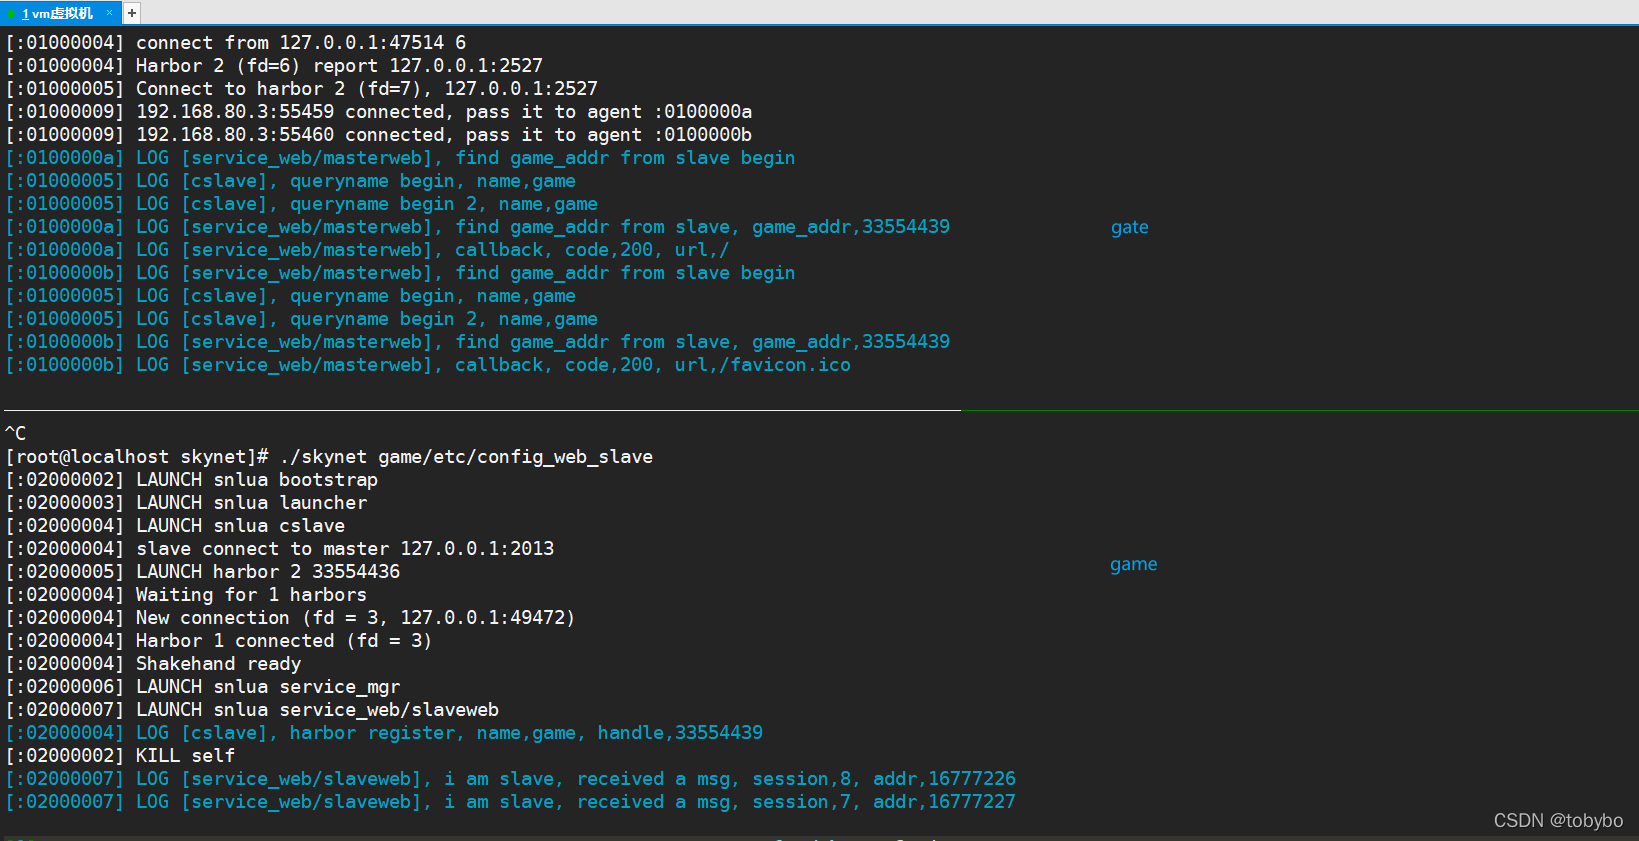Viewport: 1639px width, 841px height.
Task: Click slaveweb line "session,8, addr,16777226"
Action: click(x=511, y=779)
